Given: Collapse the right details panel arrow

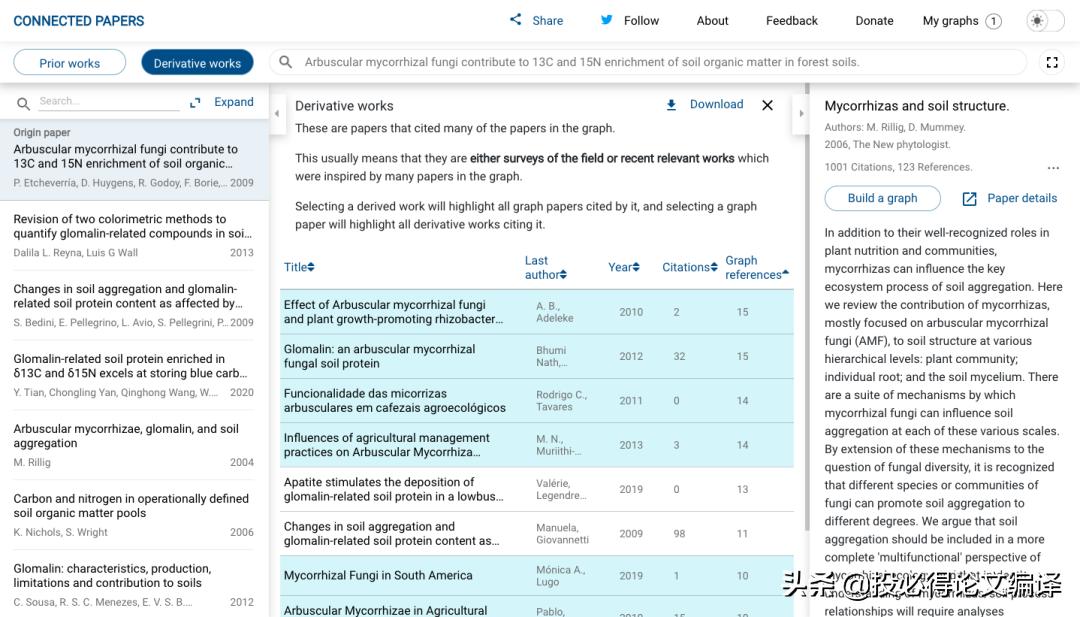Looking at the screenshot, I should click(x=801, y=113).
